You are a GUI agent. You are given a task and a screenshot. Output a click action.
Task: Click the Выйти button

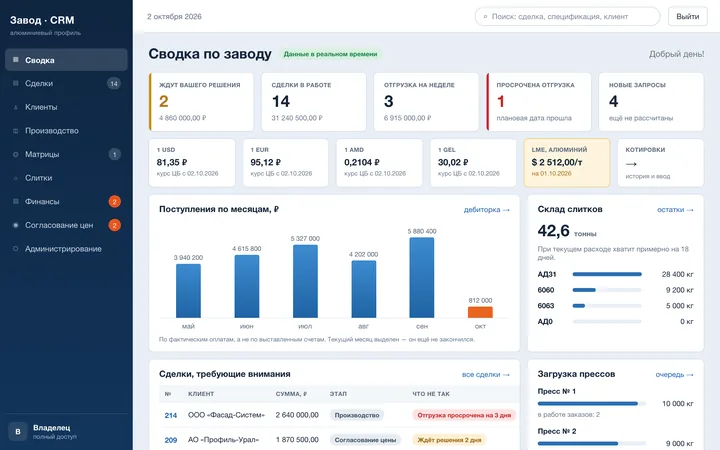tap(687, 17)
